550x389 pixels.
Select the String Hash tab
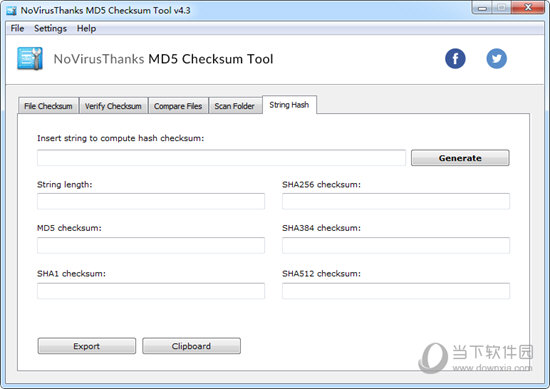point(289,105)
